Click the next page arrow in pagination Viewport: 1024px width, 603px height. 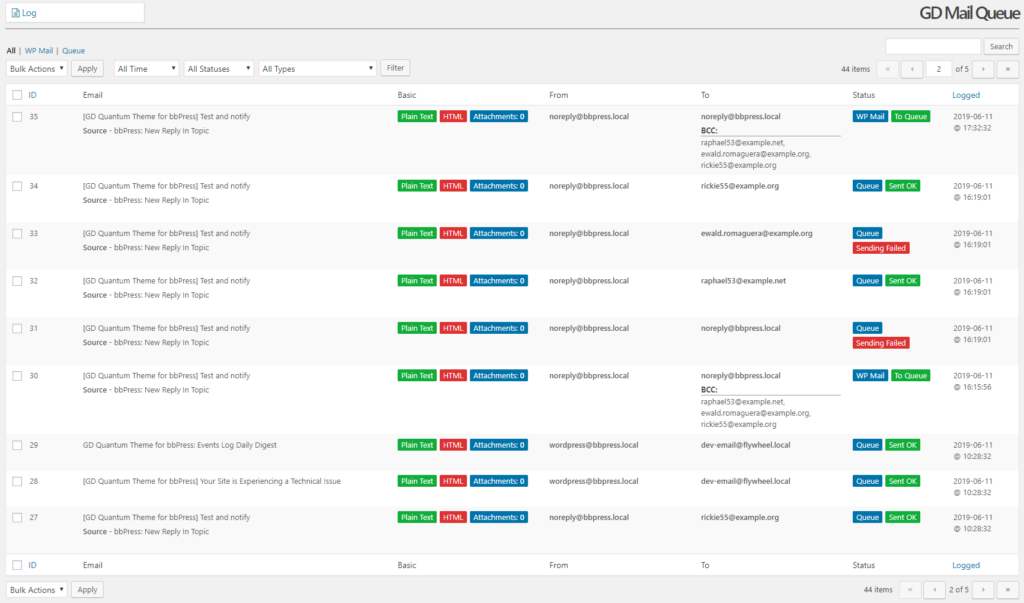point(981,69)
